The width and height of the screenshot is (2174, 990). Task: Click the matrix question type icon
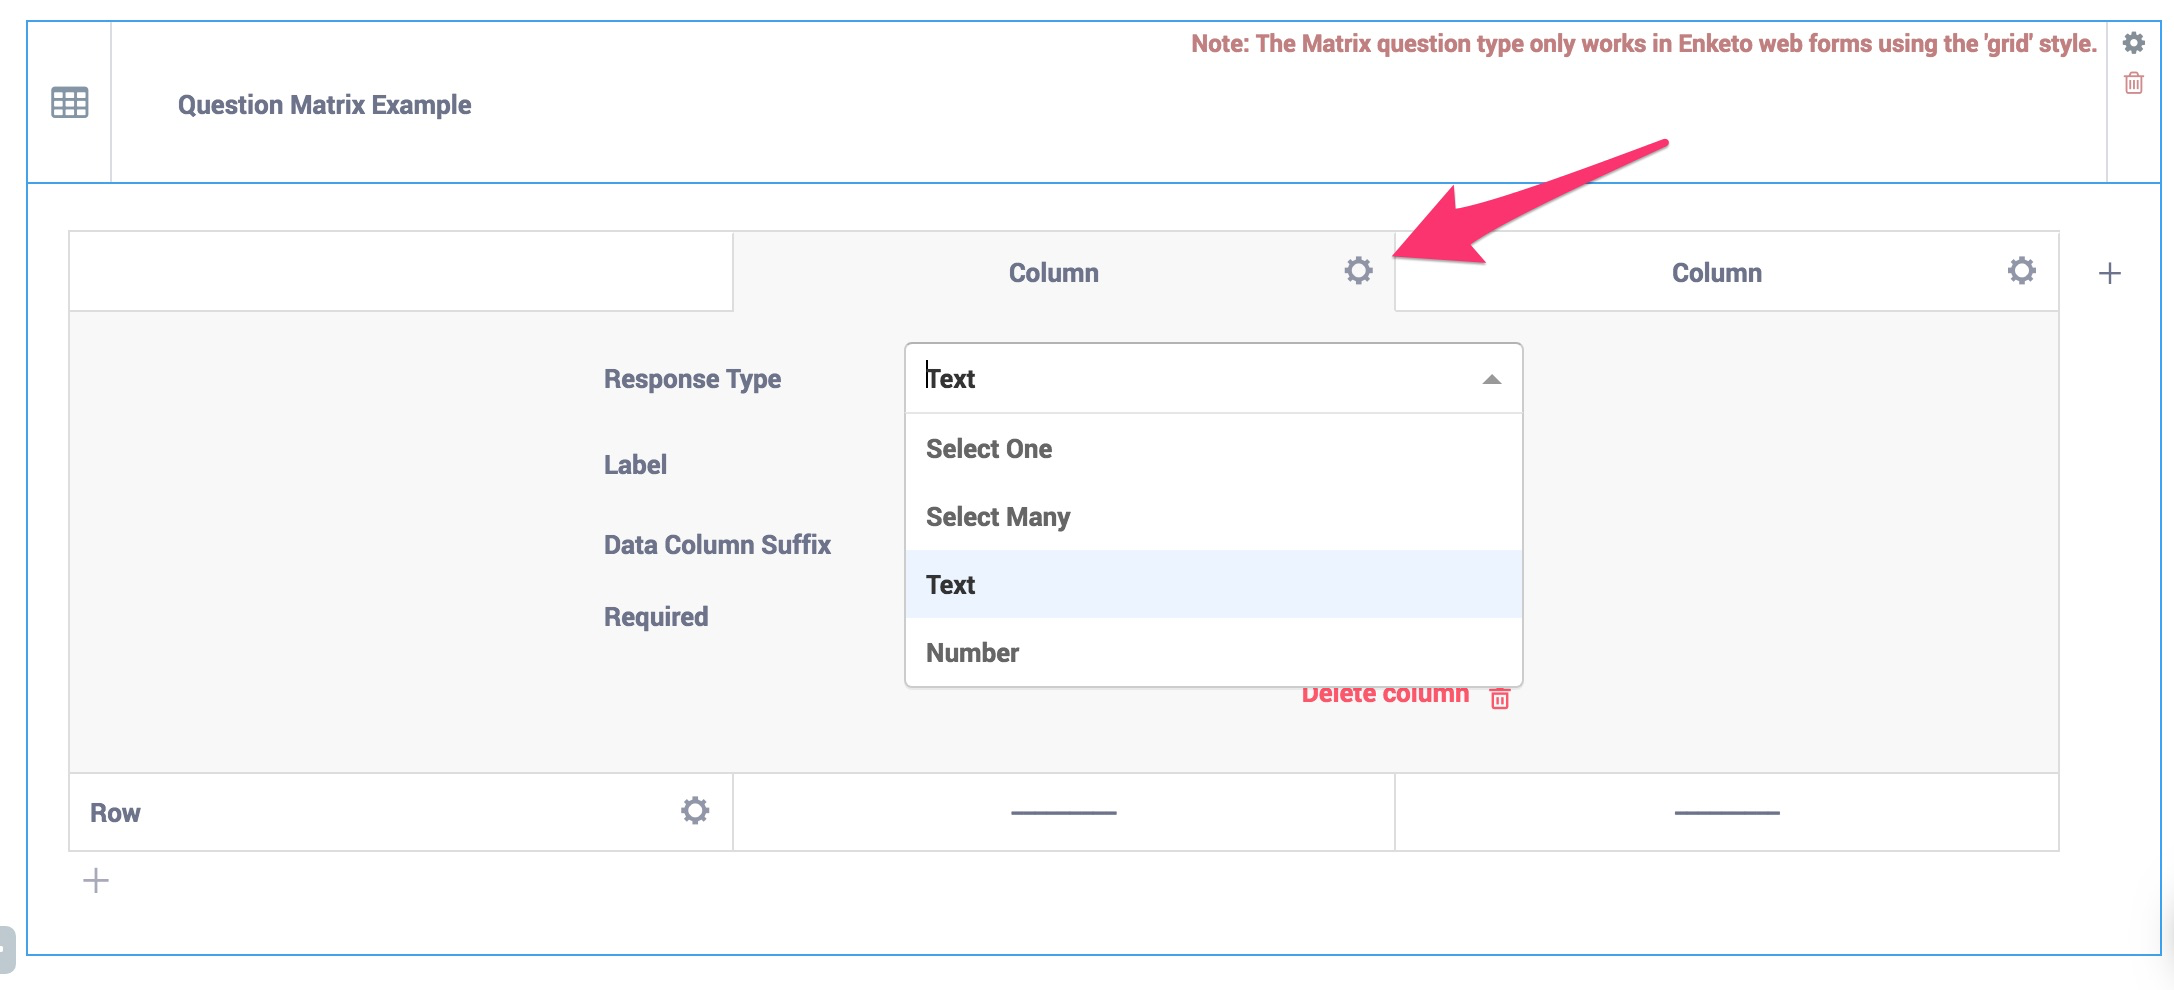point(69,102)
